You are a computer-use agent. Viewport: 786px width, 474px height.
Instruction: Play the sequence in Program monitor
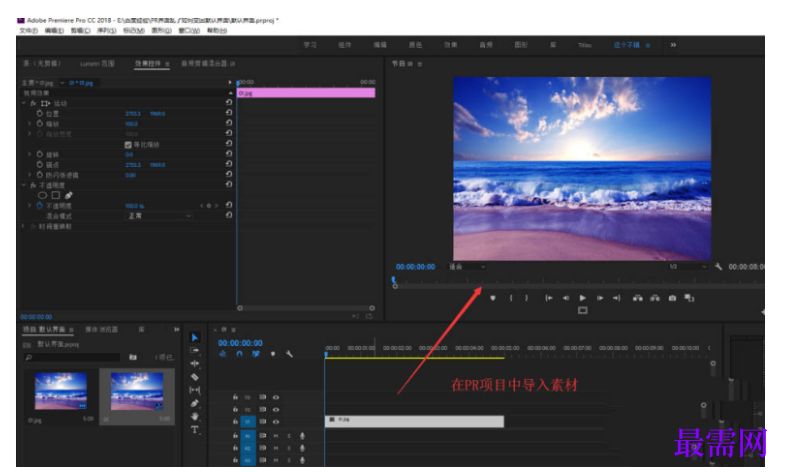tap(582, 298)
